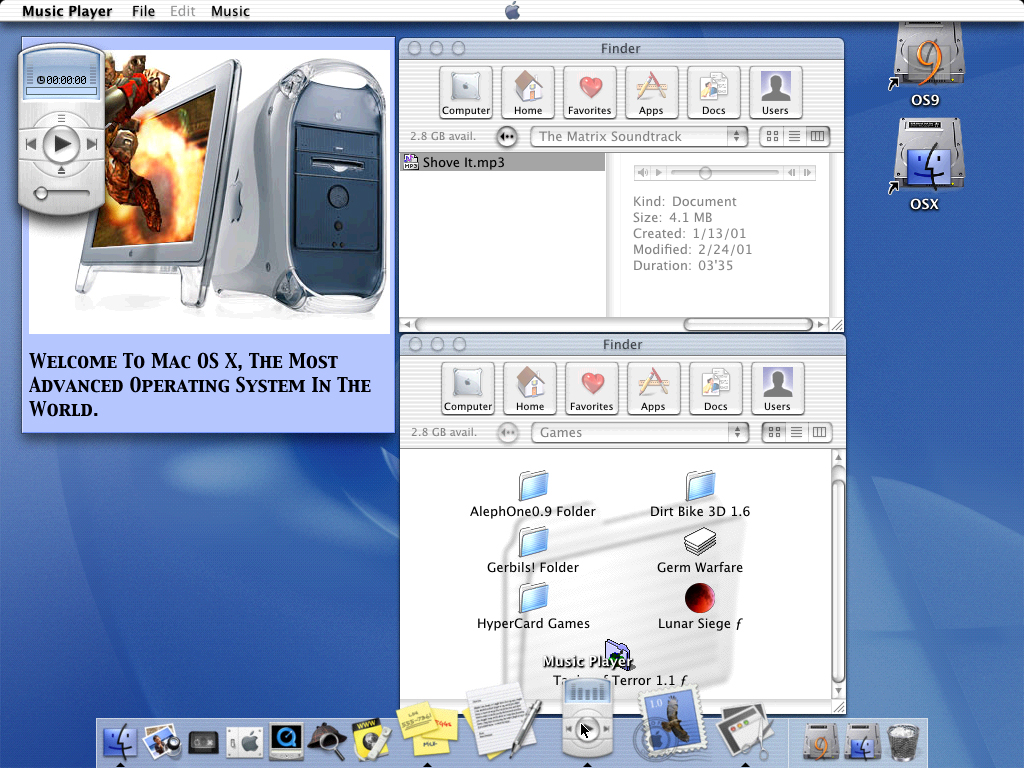Open Users in the Games Finder window
Viewport: 1024px width, 768px height.
pos(777,388)
